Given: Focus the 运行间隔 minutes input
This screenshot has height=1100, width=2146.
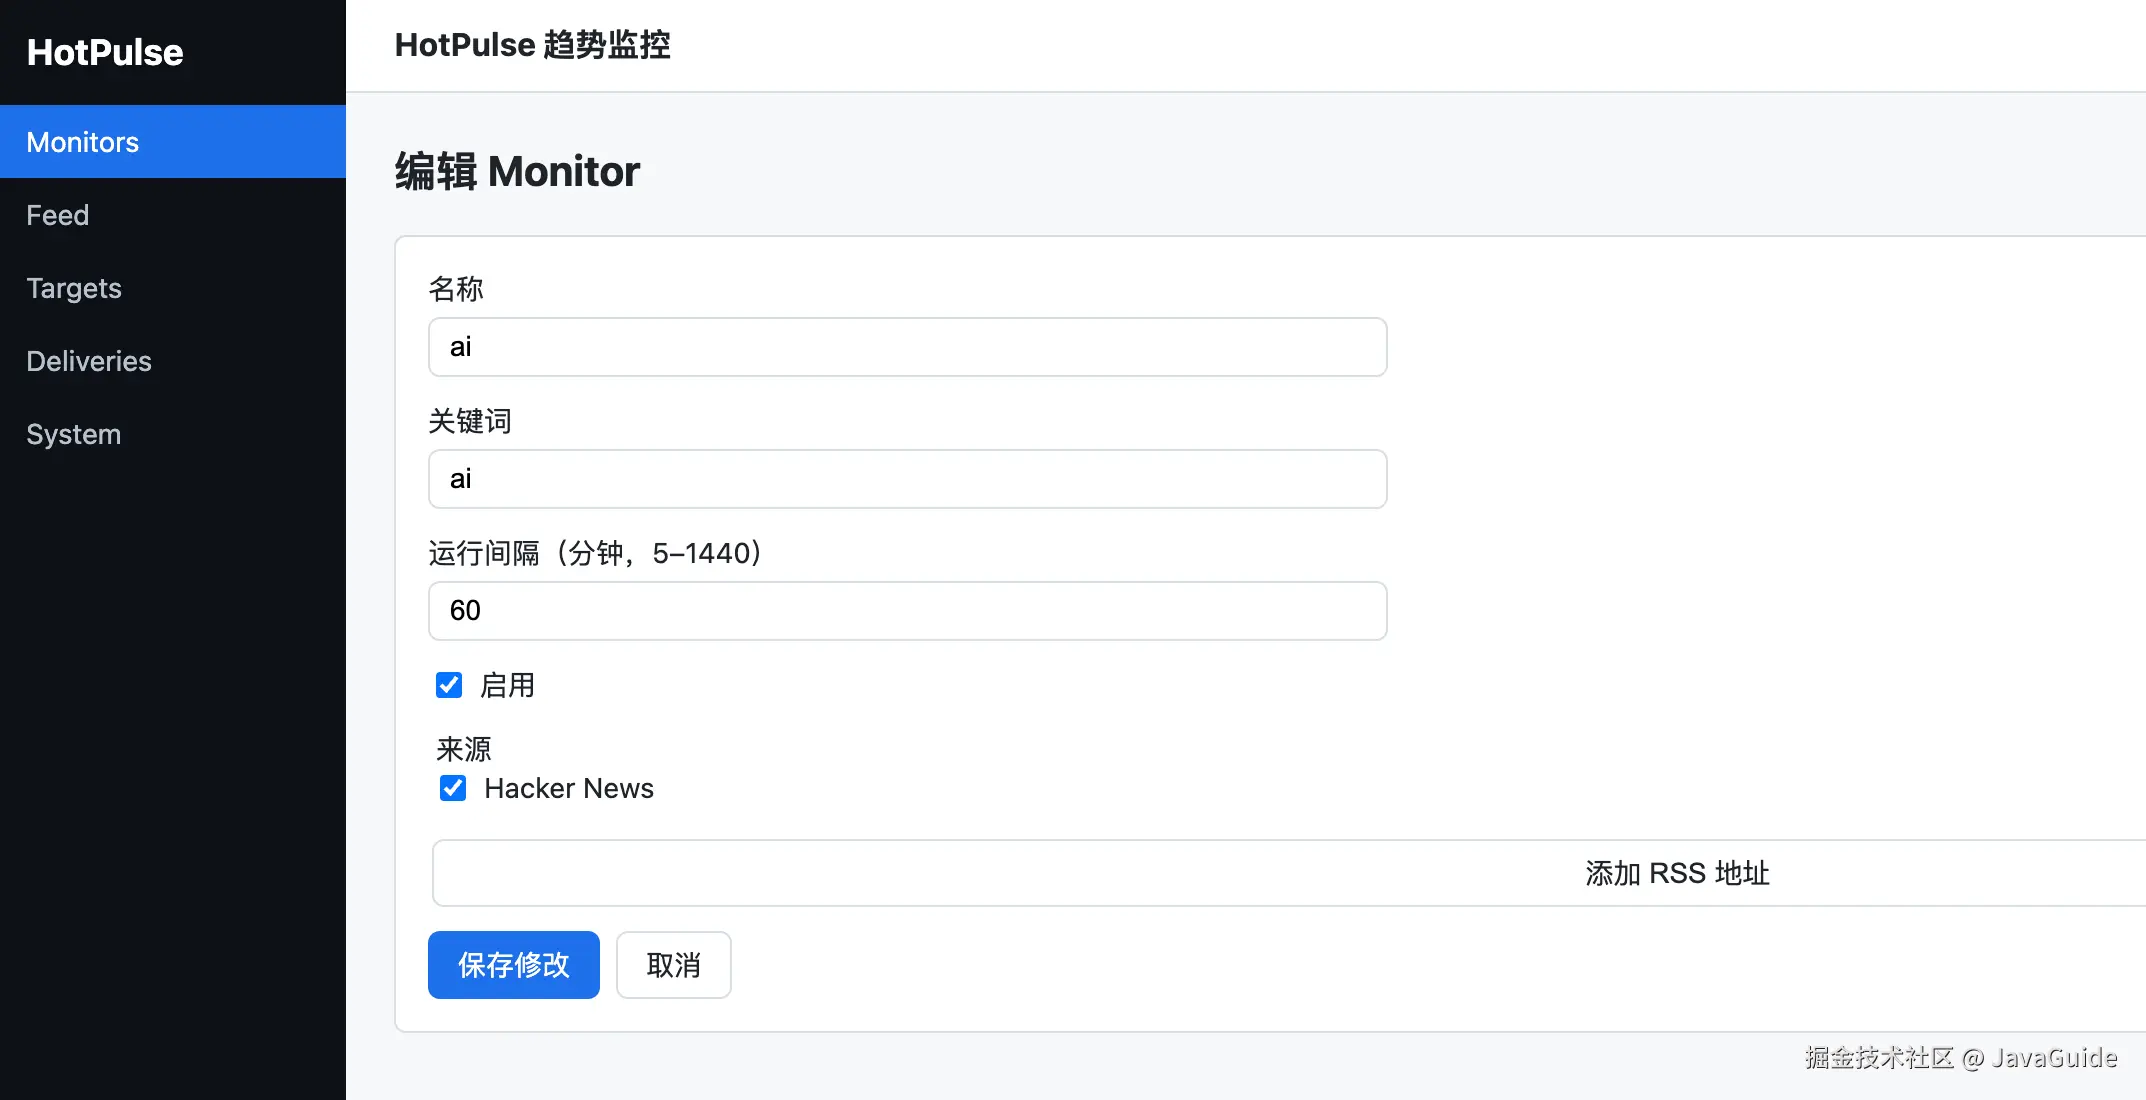Looking at the screenshot, I should (x=907, y=611).
